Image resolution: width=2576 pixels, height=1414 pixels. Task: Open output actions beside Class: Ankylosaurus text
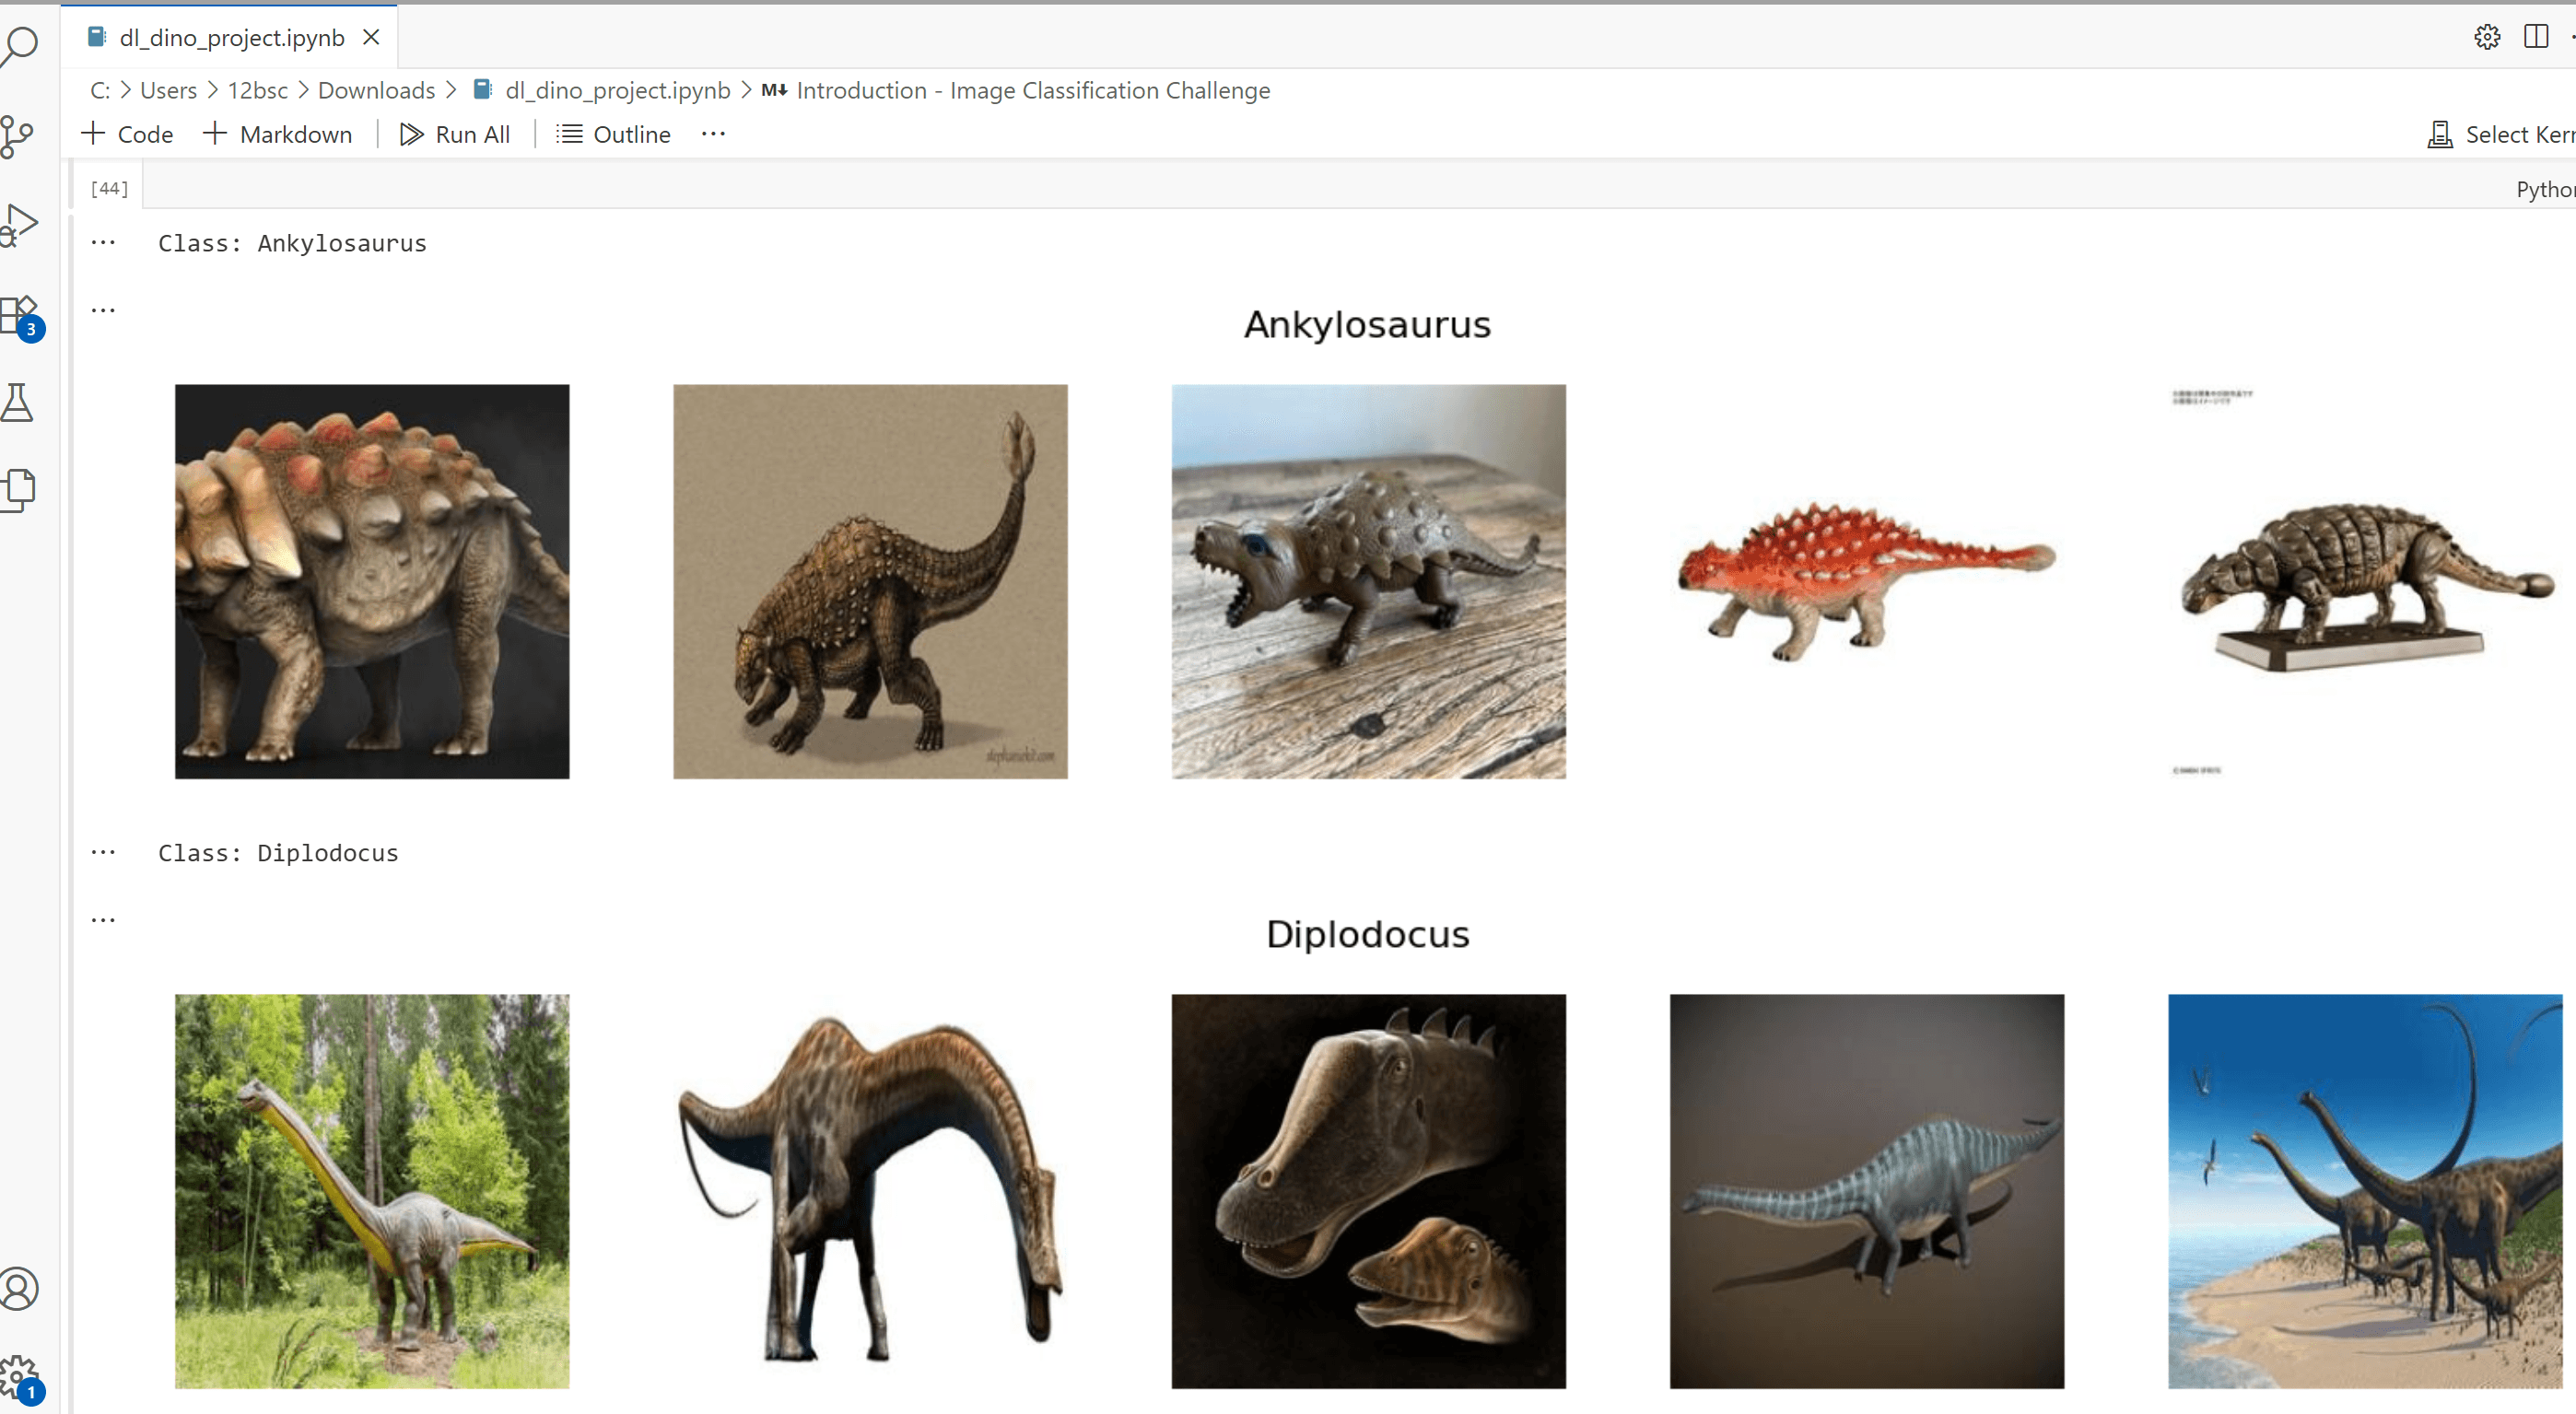pyautogui.click(x=103, y=243)
